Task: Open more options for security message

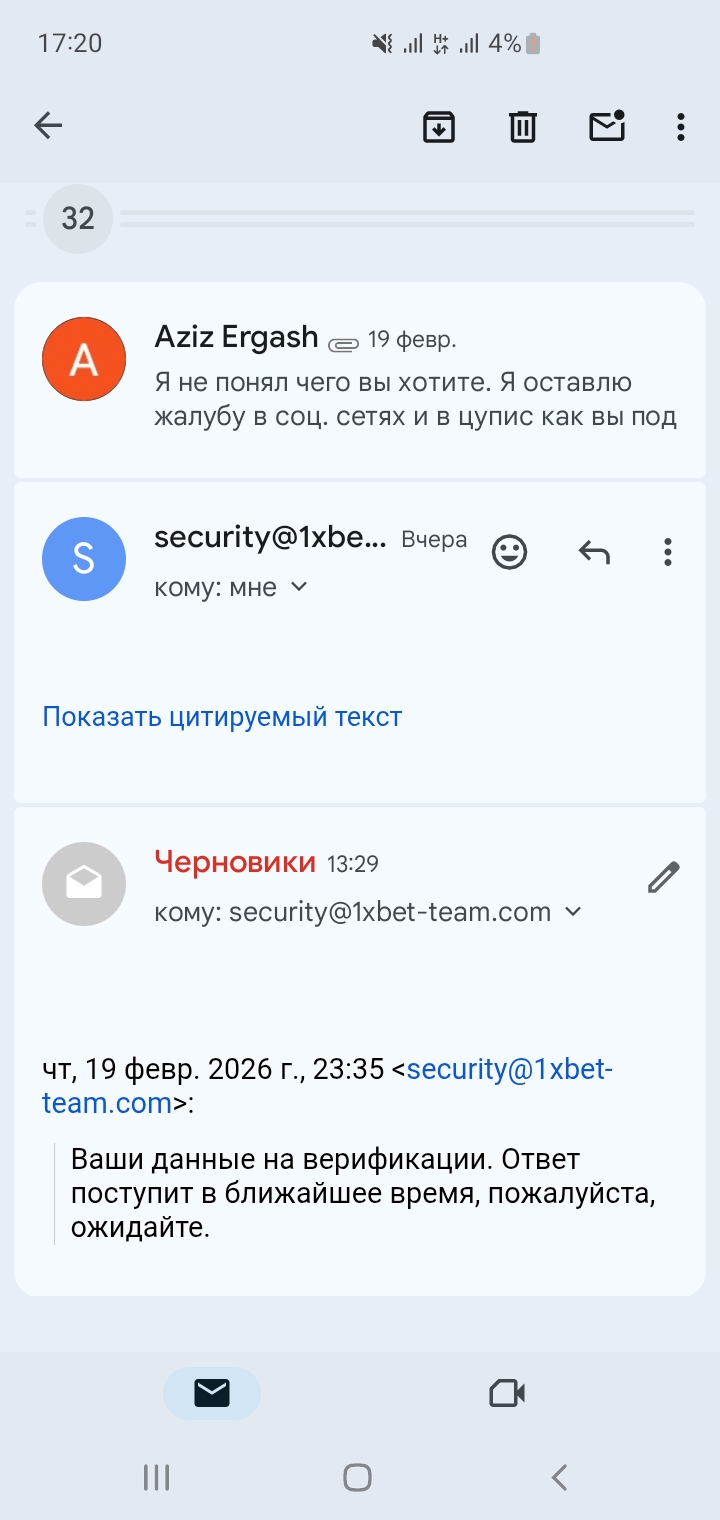Action: tap(667, 551)
